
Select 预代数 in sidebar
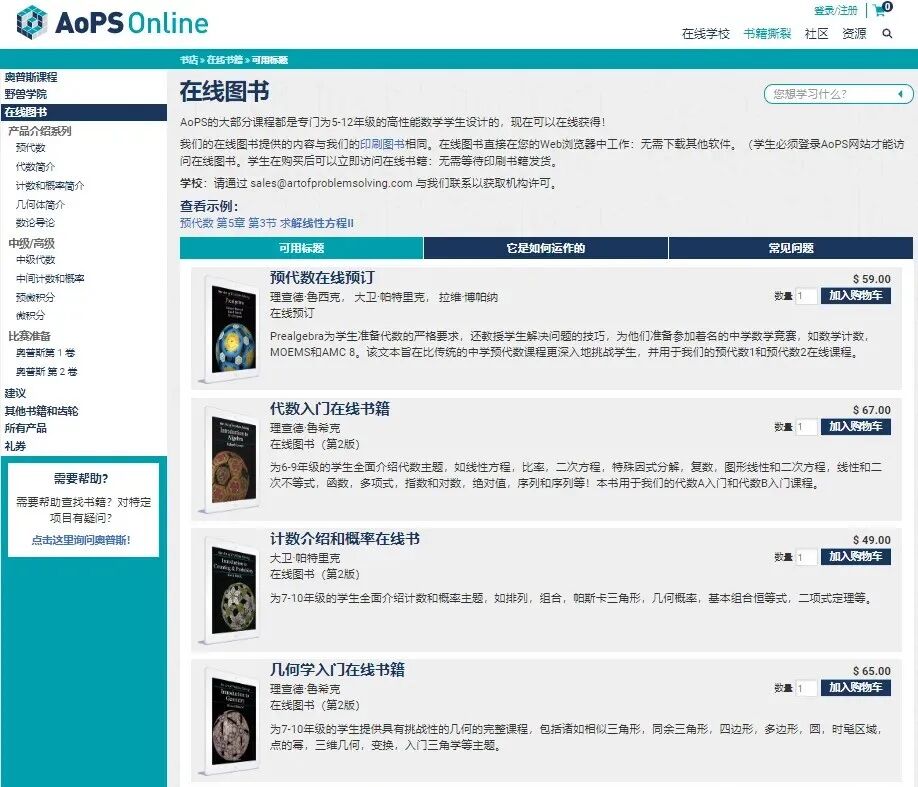pos(30,148)
